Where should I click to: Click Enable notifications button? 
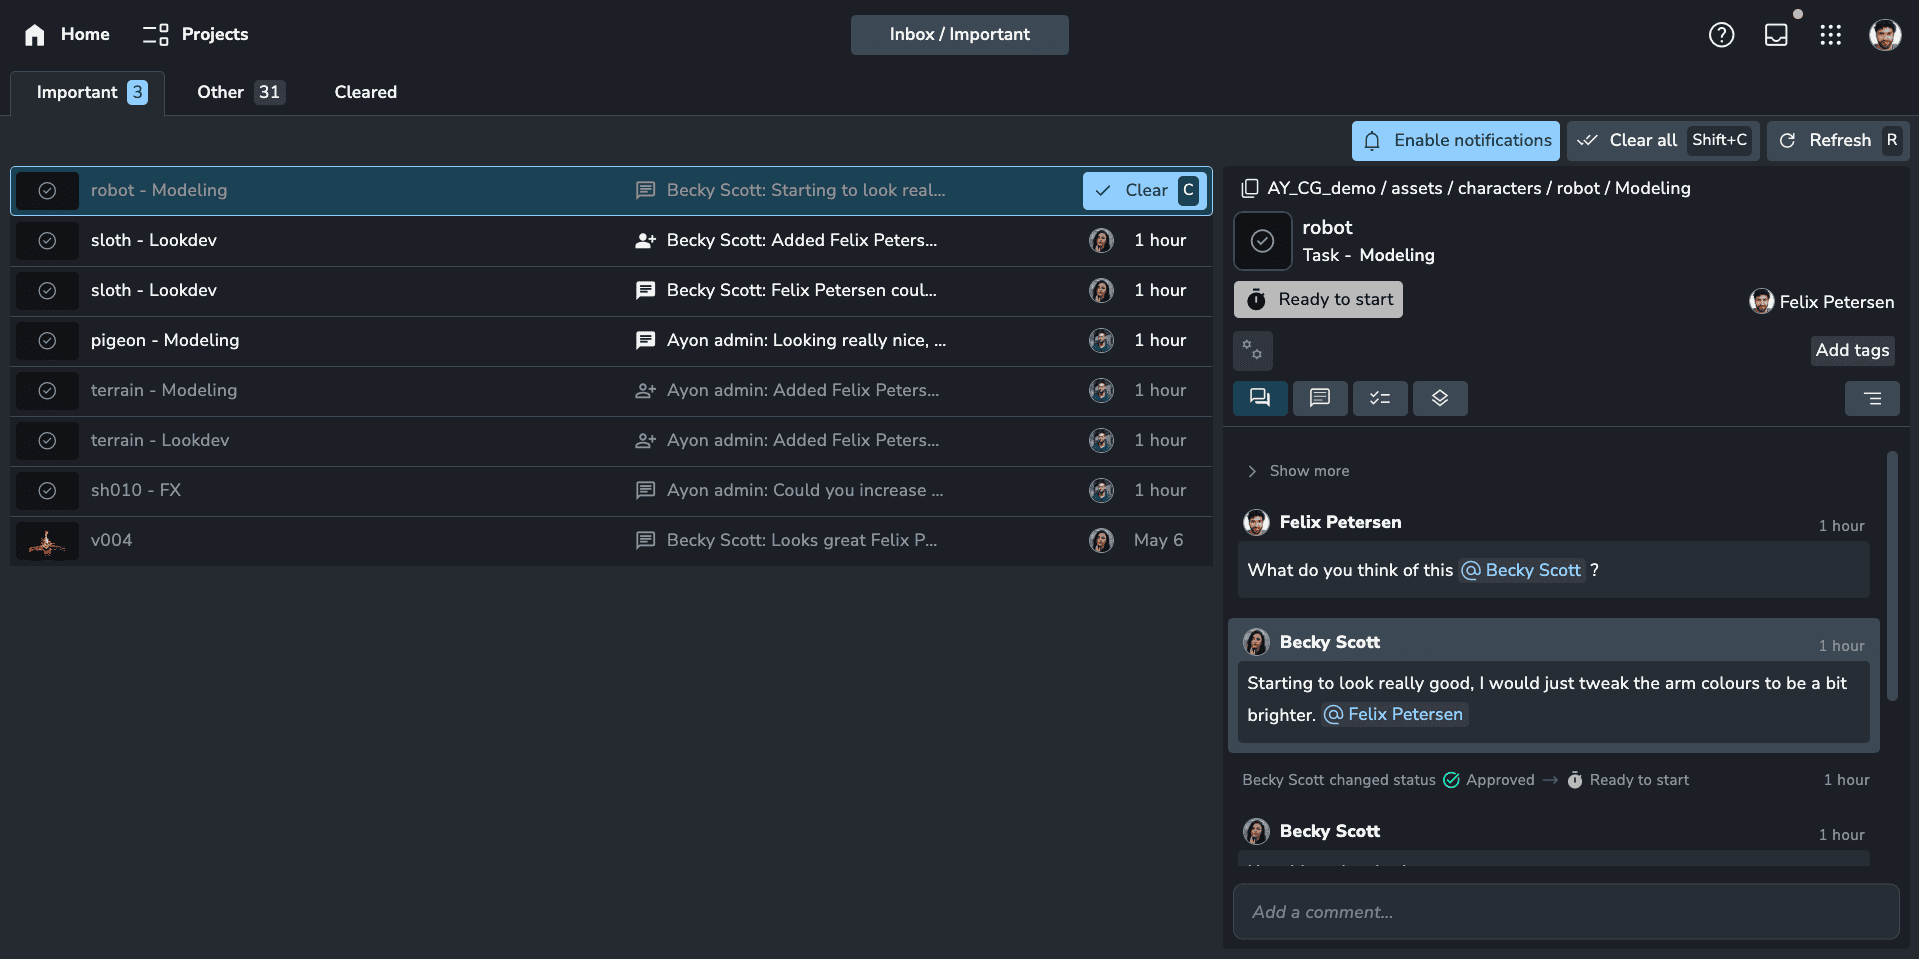[x=1457, y=141]
